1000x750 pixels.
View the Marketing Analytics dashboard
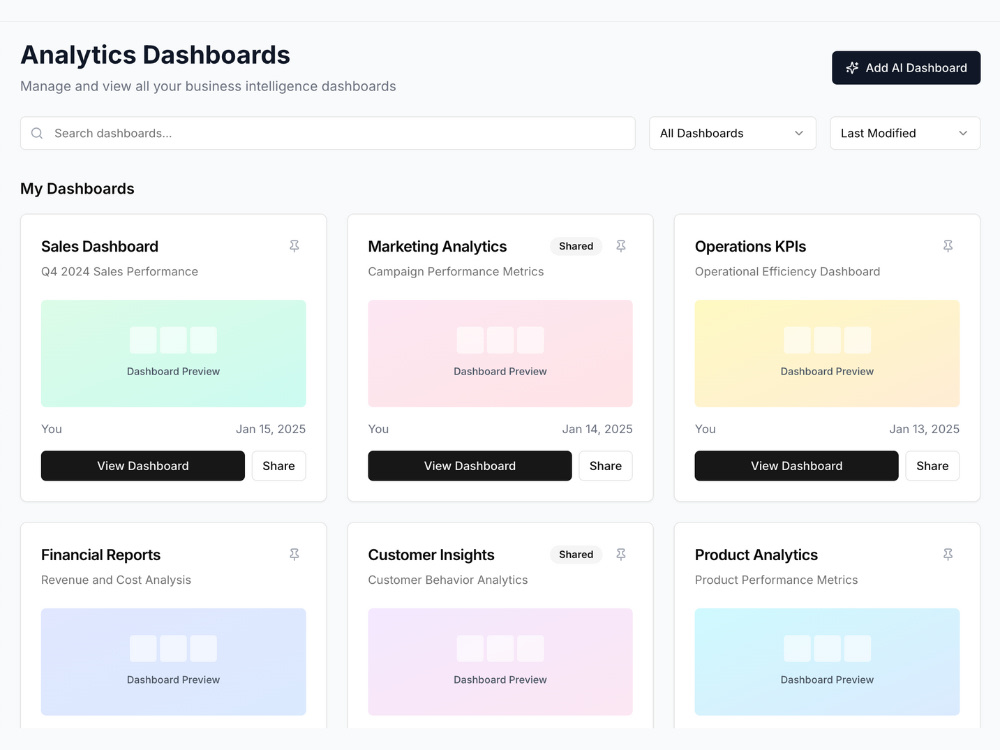(469, 466)
